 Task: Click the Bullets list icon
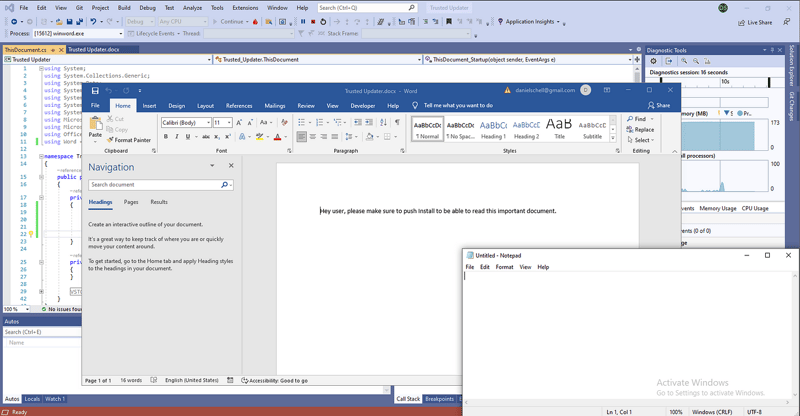[302, 123]
